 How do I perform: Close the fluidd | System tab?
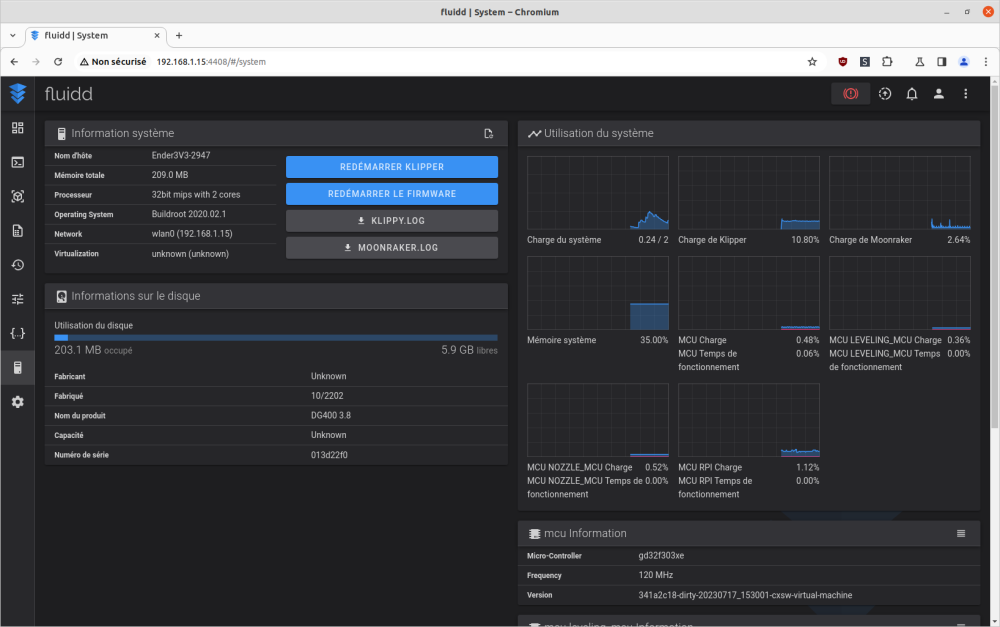point(157,36)
